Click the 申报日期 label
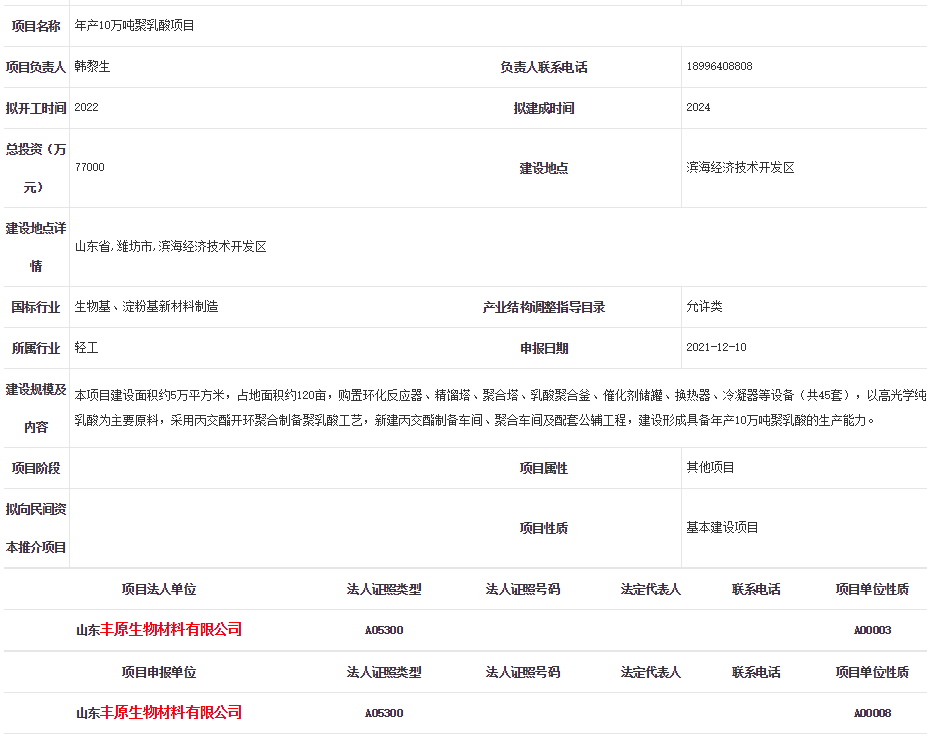 (544, 348)
